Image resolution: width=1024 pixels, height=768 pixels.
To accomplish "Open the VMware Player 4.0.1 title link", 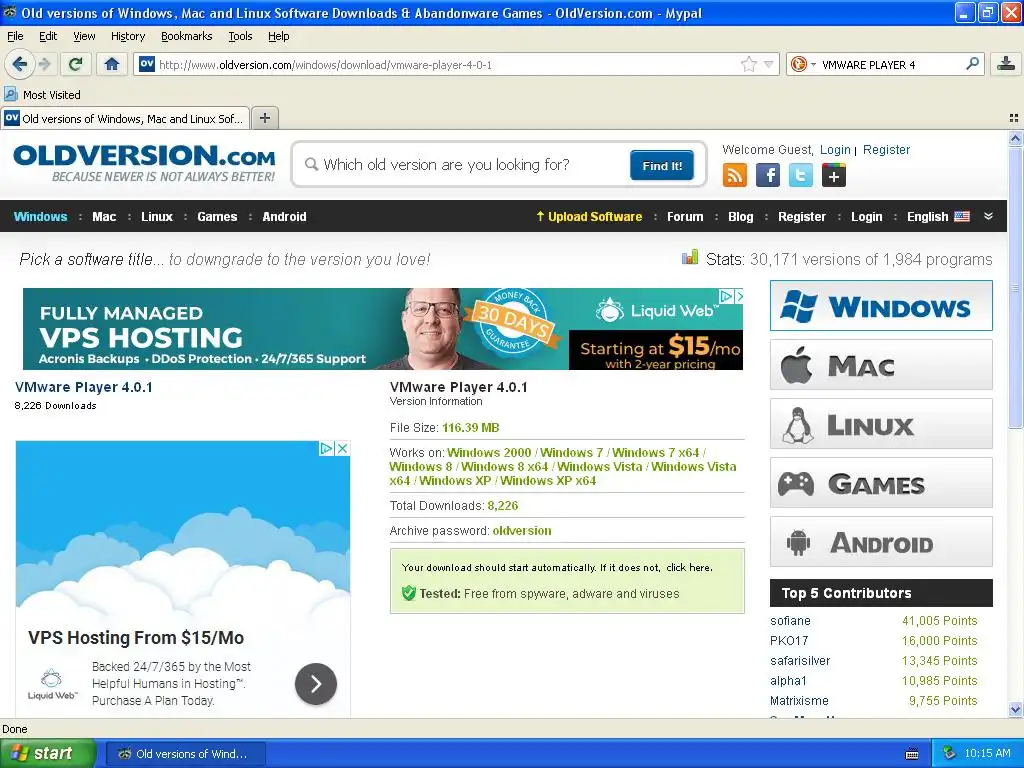I will 84,387.
